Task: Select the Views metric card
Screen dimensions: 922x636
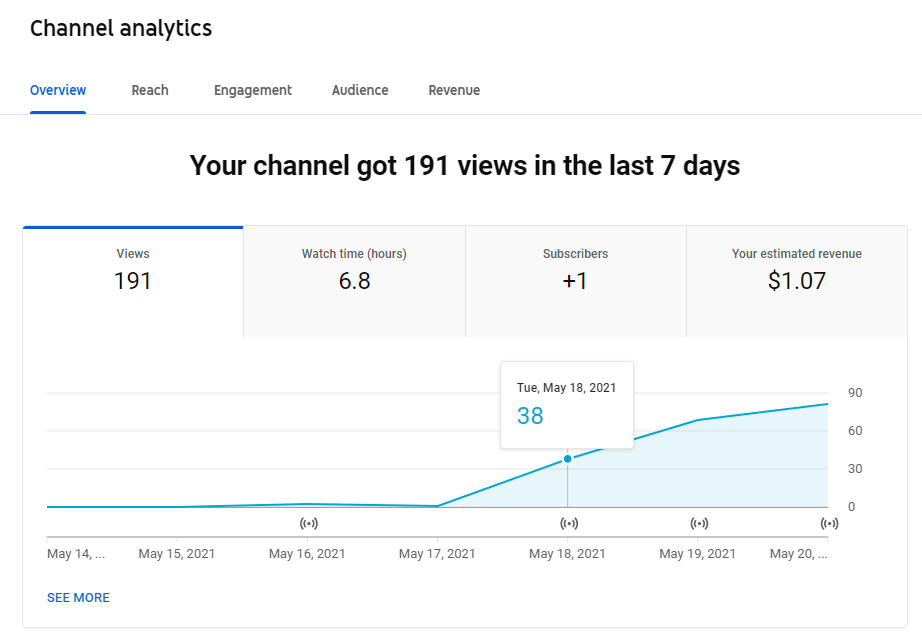Action: pyautogui.click(x=133, y=282)
